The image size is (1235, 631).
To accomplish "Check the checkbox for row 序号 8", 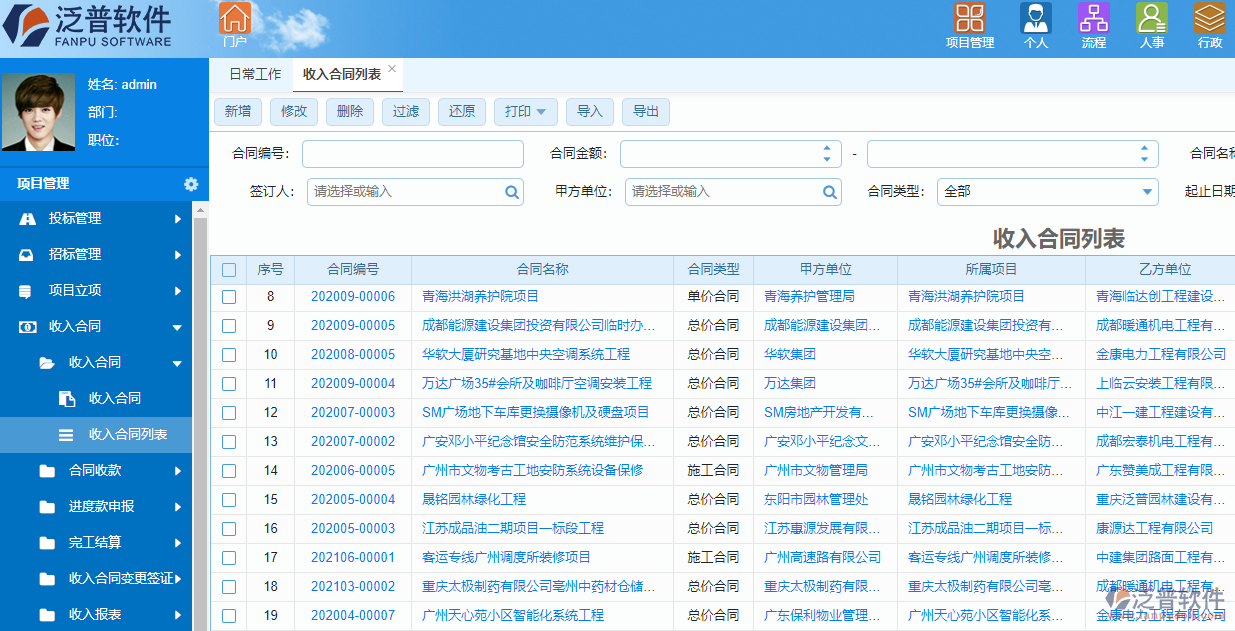I will [x=229, y=296].
